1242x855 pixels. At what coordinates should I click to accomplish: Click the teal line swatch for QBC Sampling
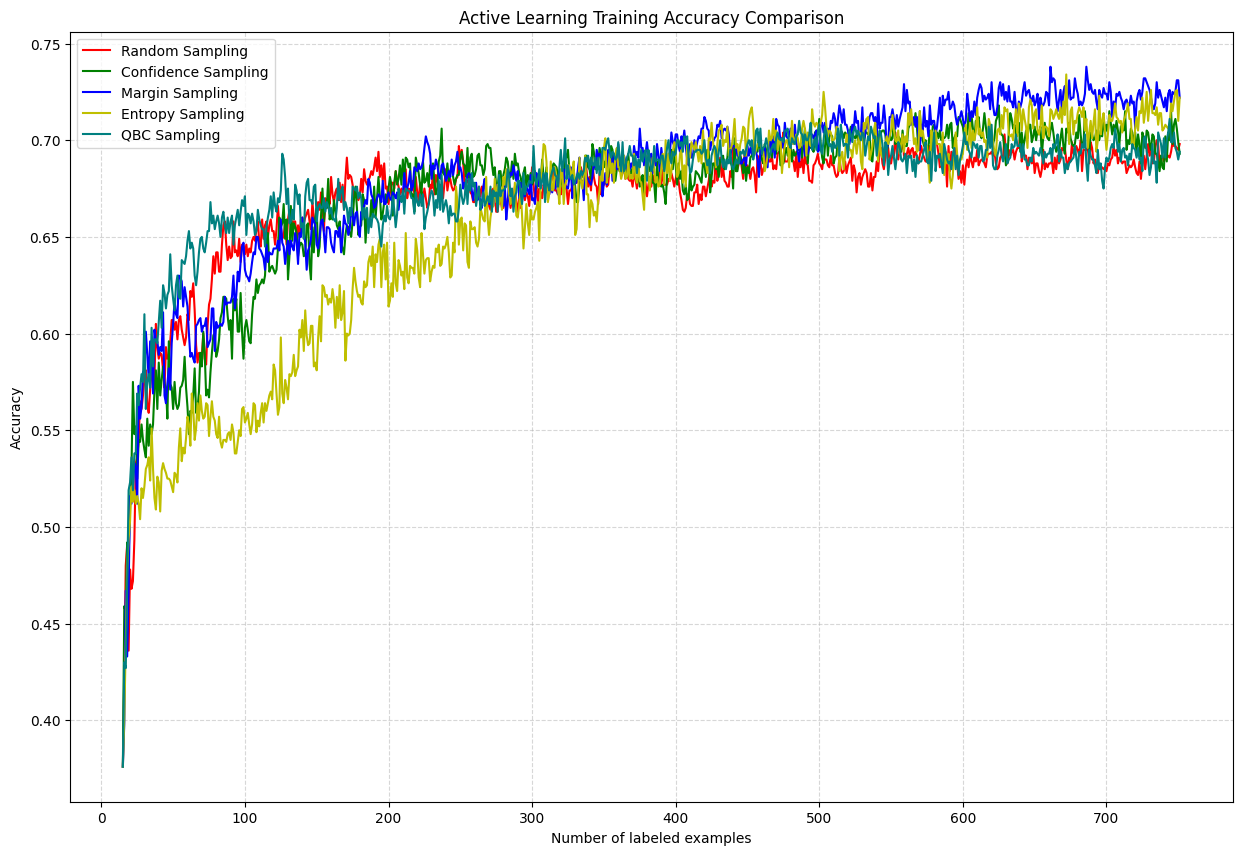[x=97, y=135]
